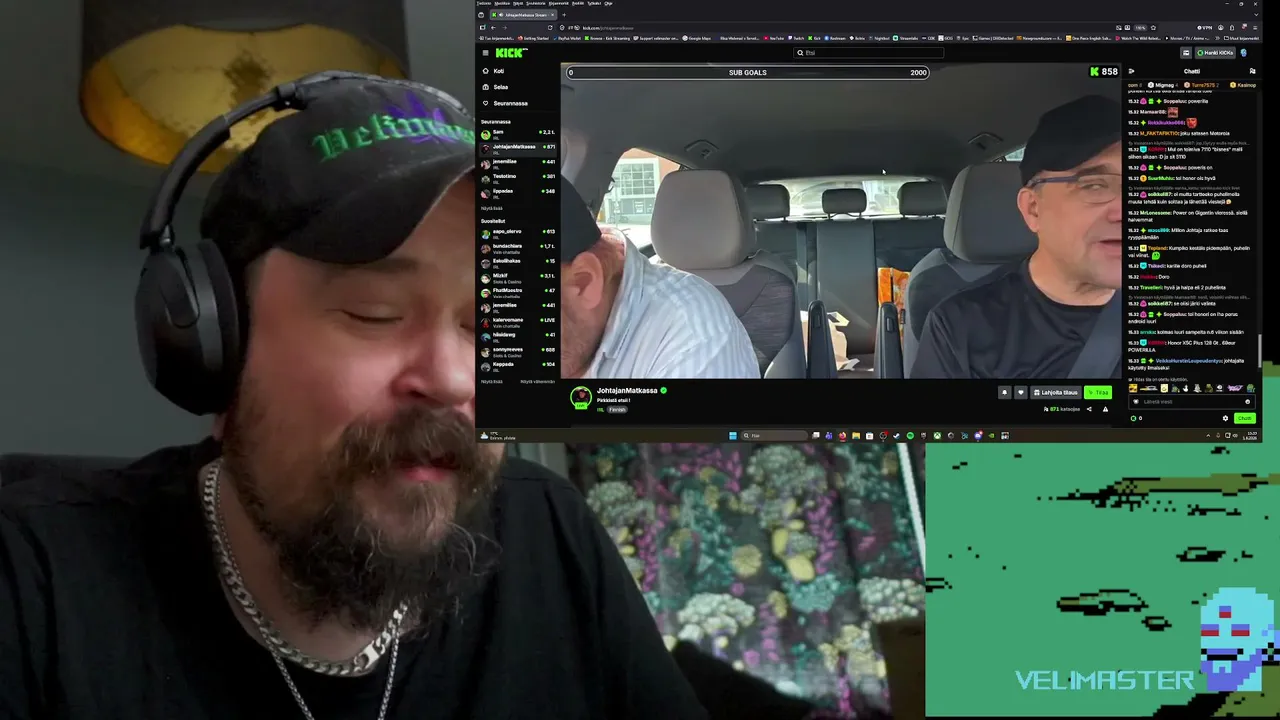Screen dimensions: 1280x720
Task: Send message with green Chatti button
Action: coord(1244,418)
